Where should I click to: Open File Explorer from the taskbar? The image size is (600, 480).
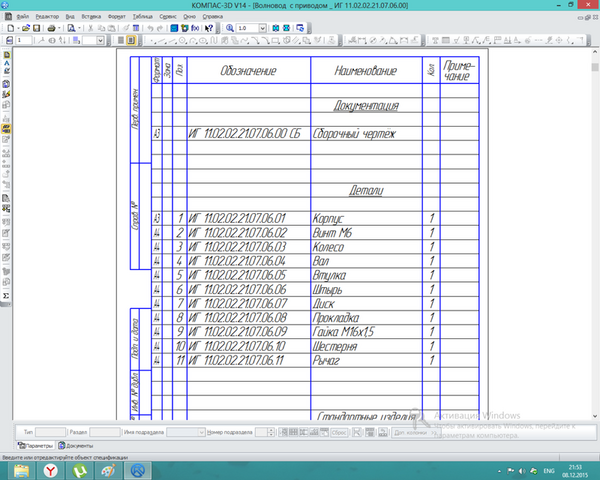pos(21,470)
